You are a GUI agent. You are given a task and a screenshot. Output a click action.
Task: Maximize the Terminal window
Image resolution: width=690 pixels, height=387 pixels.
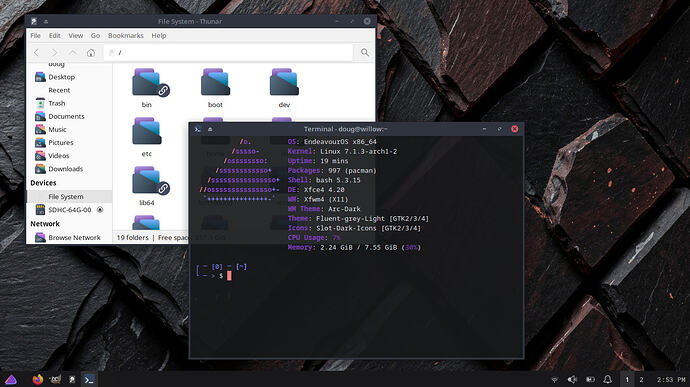coord(499,129)
